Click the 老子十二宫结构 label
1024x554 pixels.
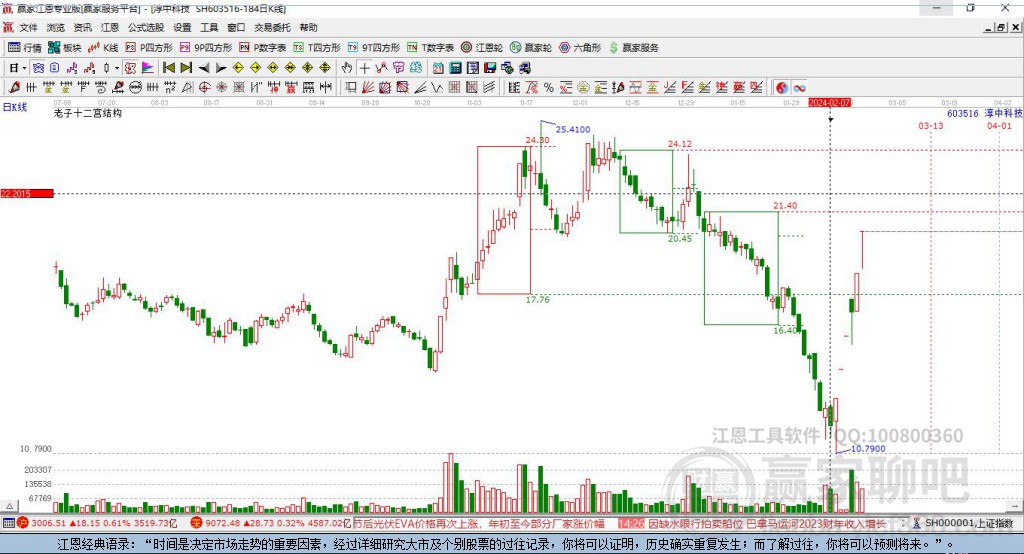[x=88, y=113]
